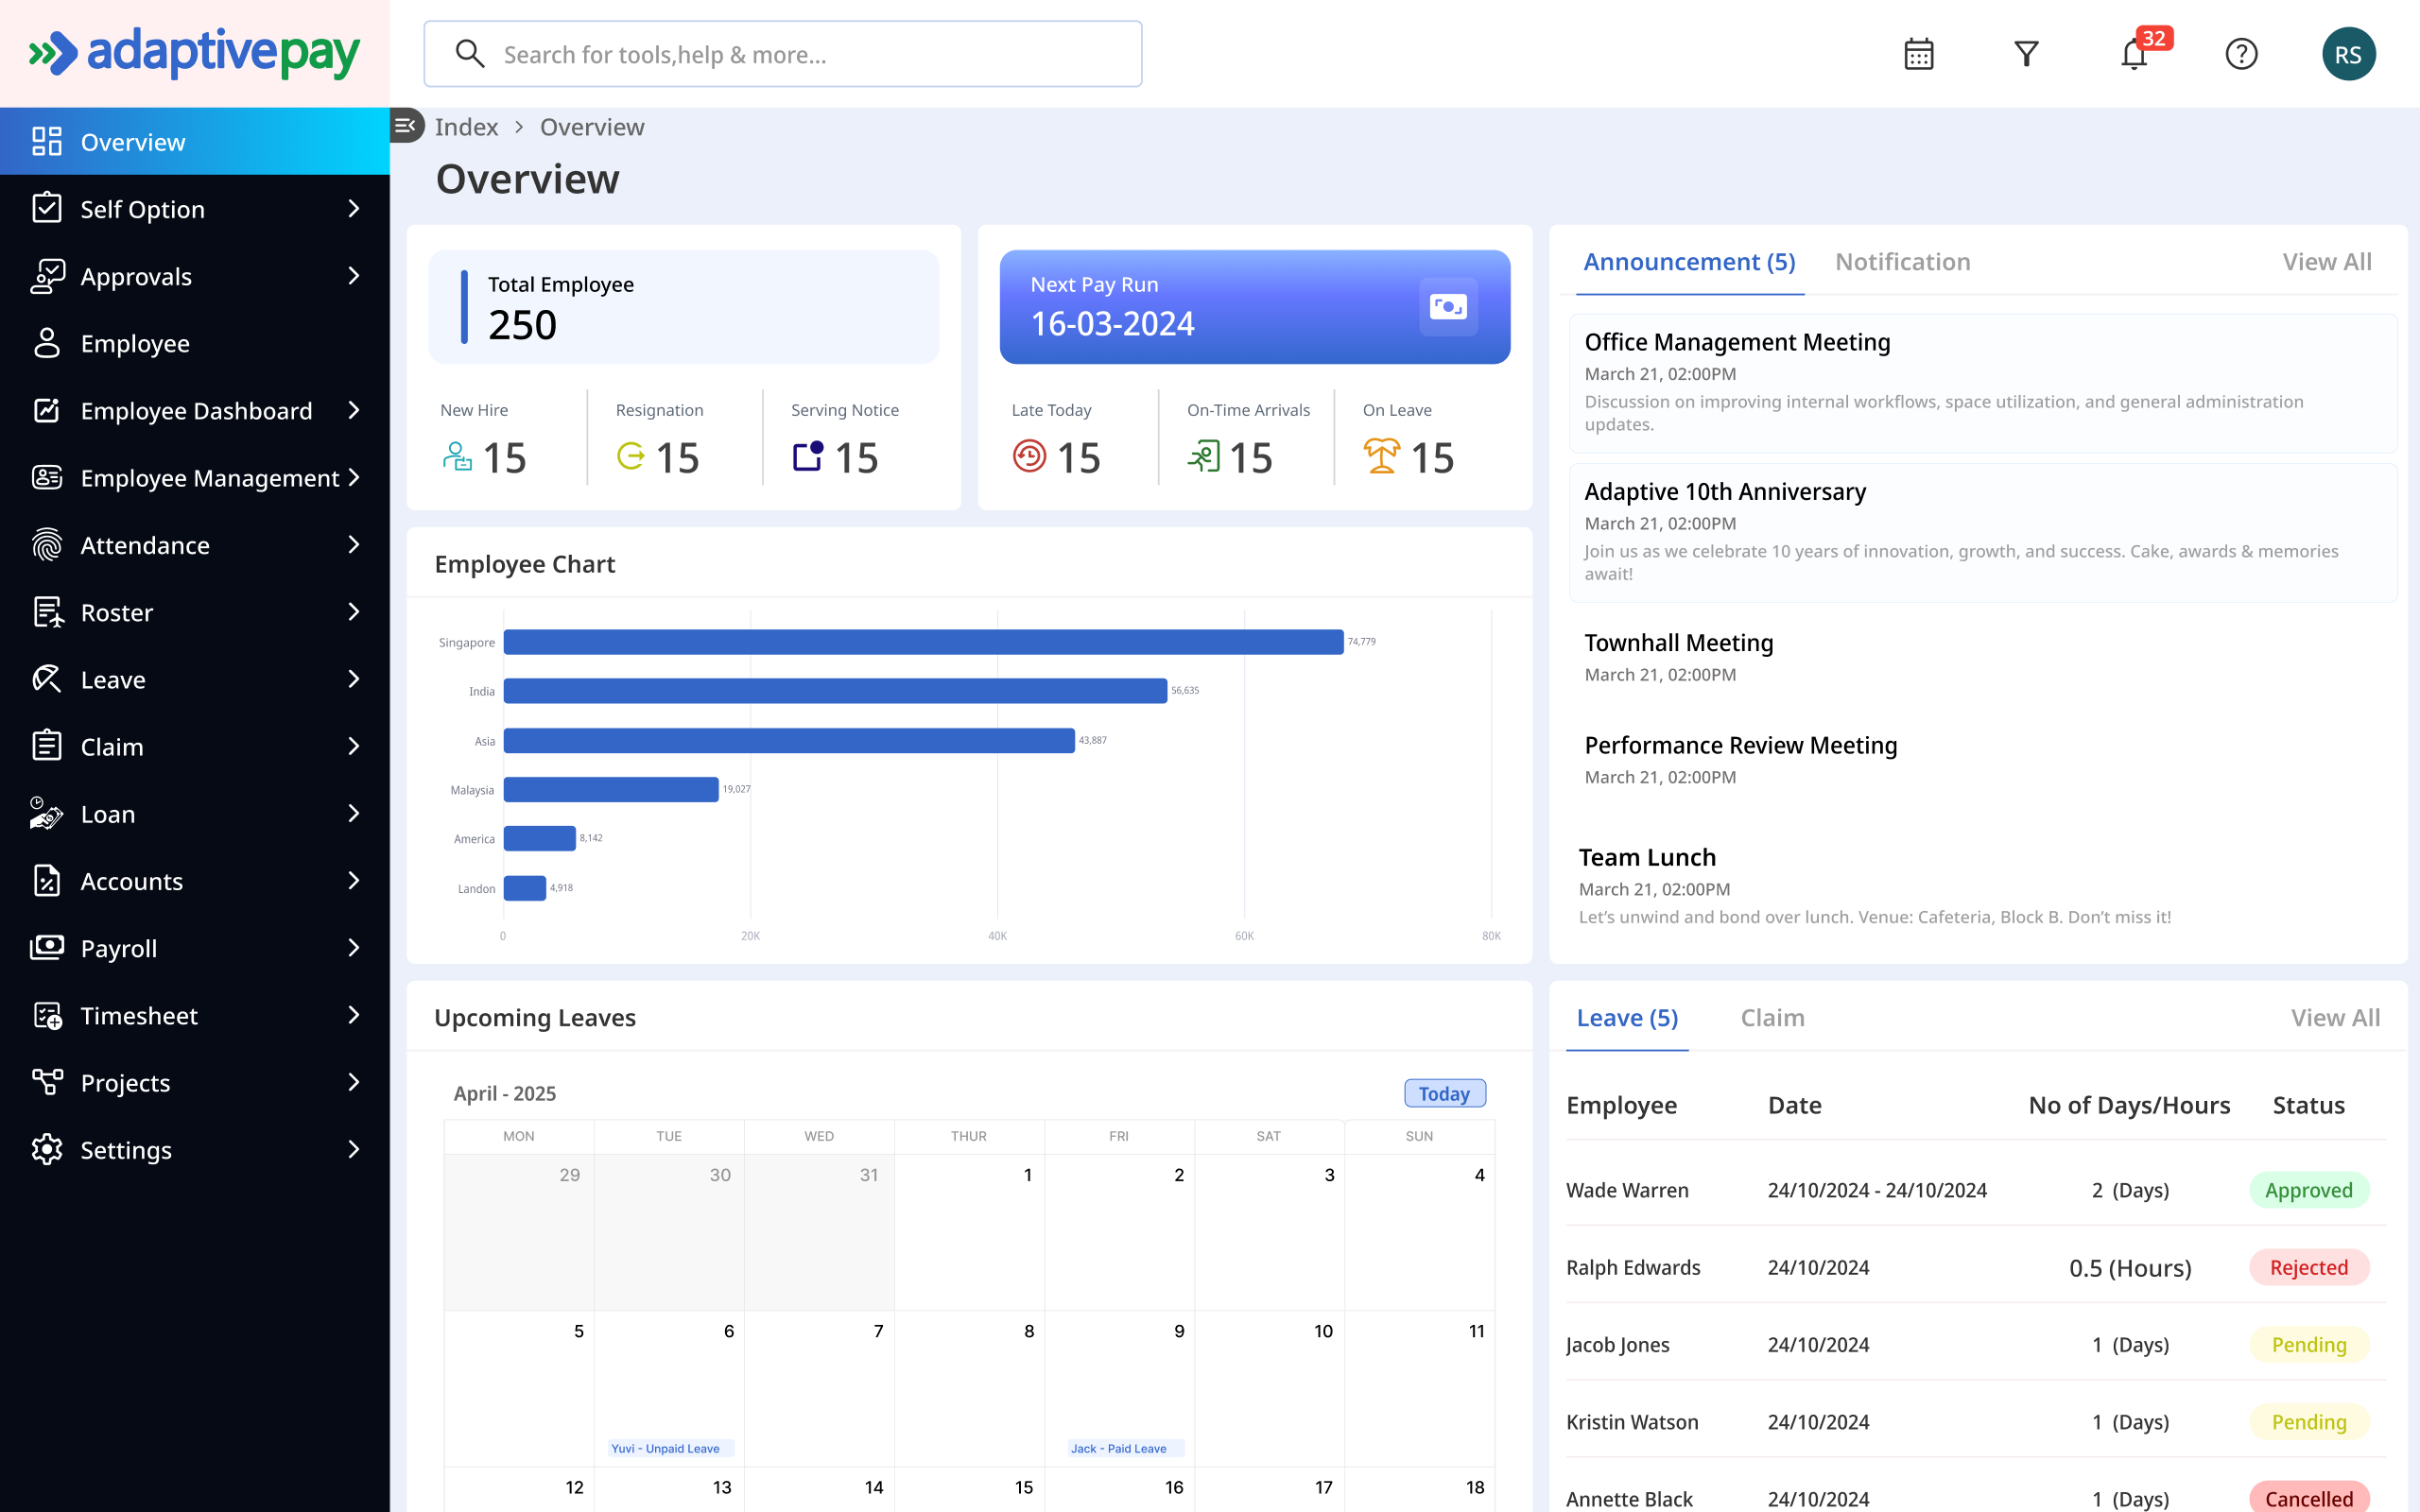Click the Accounts percent-file icon

pyautogui.click(x=47, y=881)
